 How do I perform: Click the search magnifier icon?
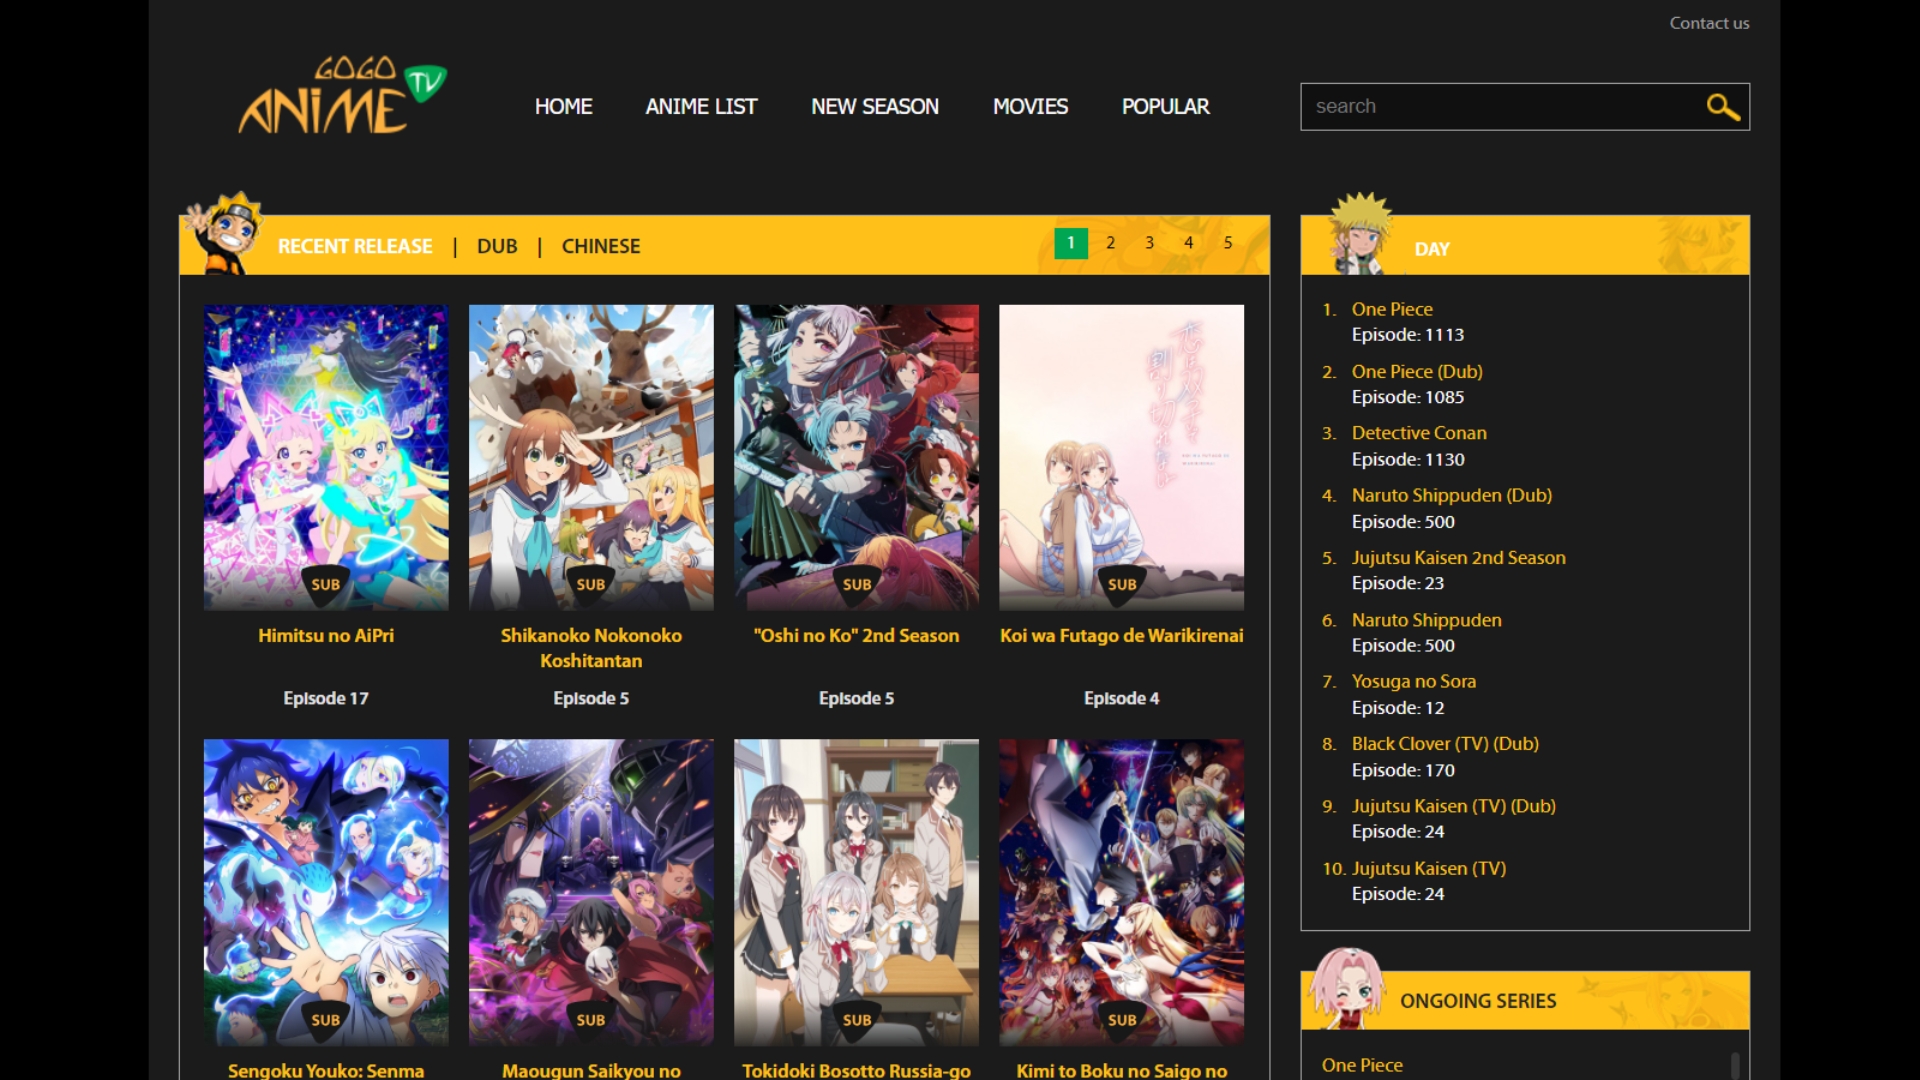(x=1723, y=106)
